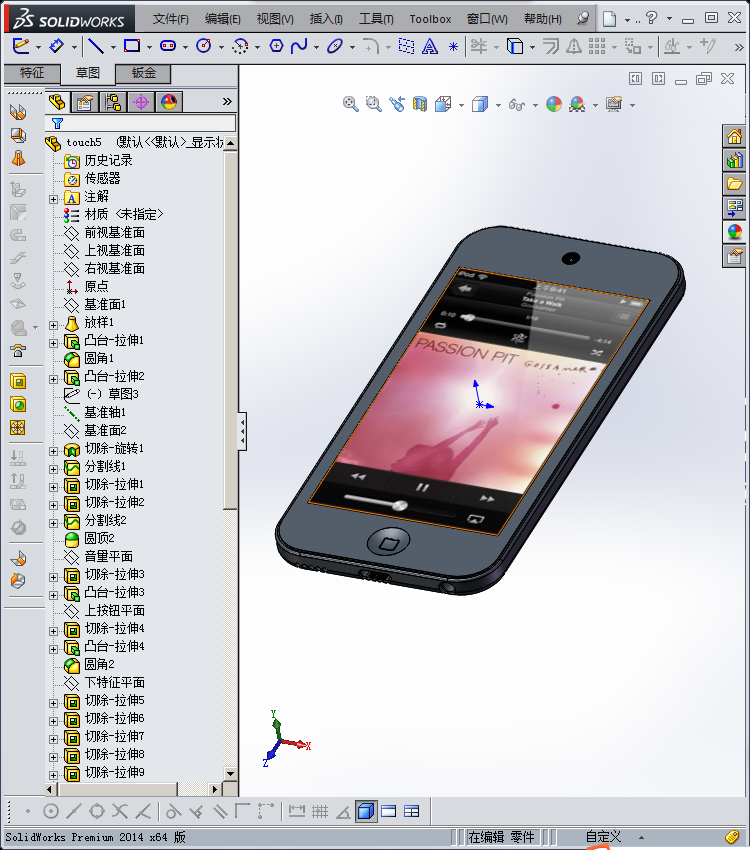Open the 插入(I) menu
Viewport: 750px width, 850px height.
click(x=326, y=19)
